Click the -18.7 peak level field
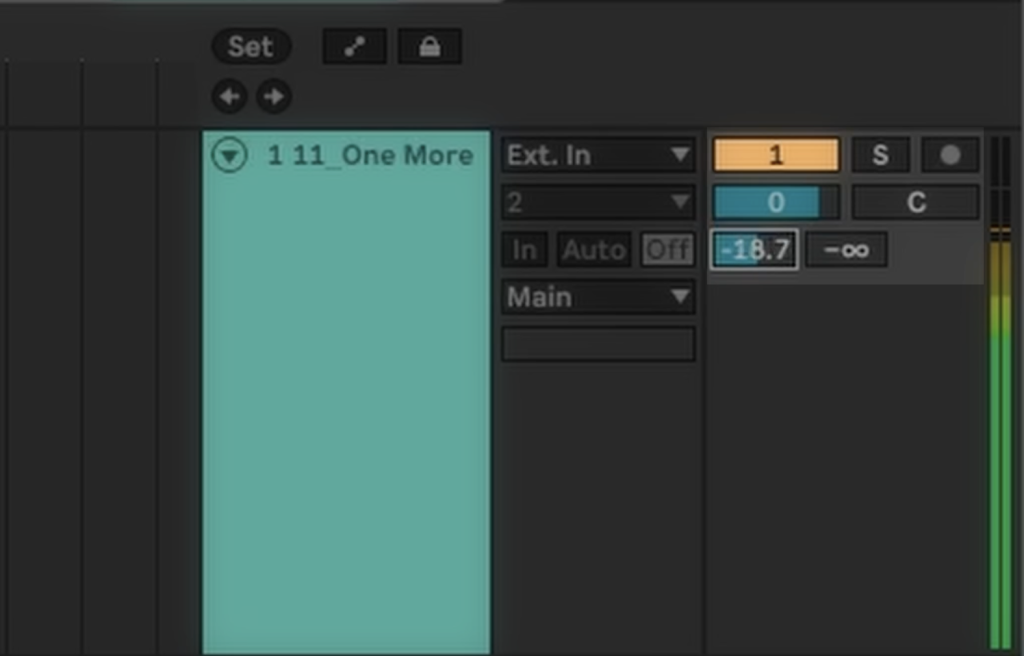 [754, 249]
